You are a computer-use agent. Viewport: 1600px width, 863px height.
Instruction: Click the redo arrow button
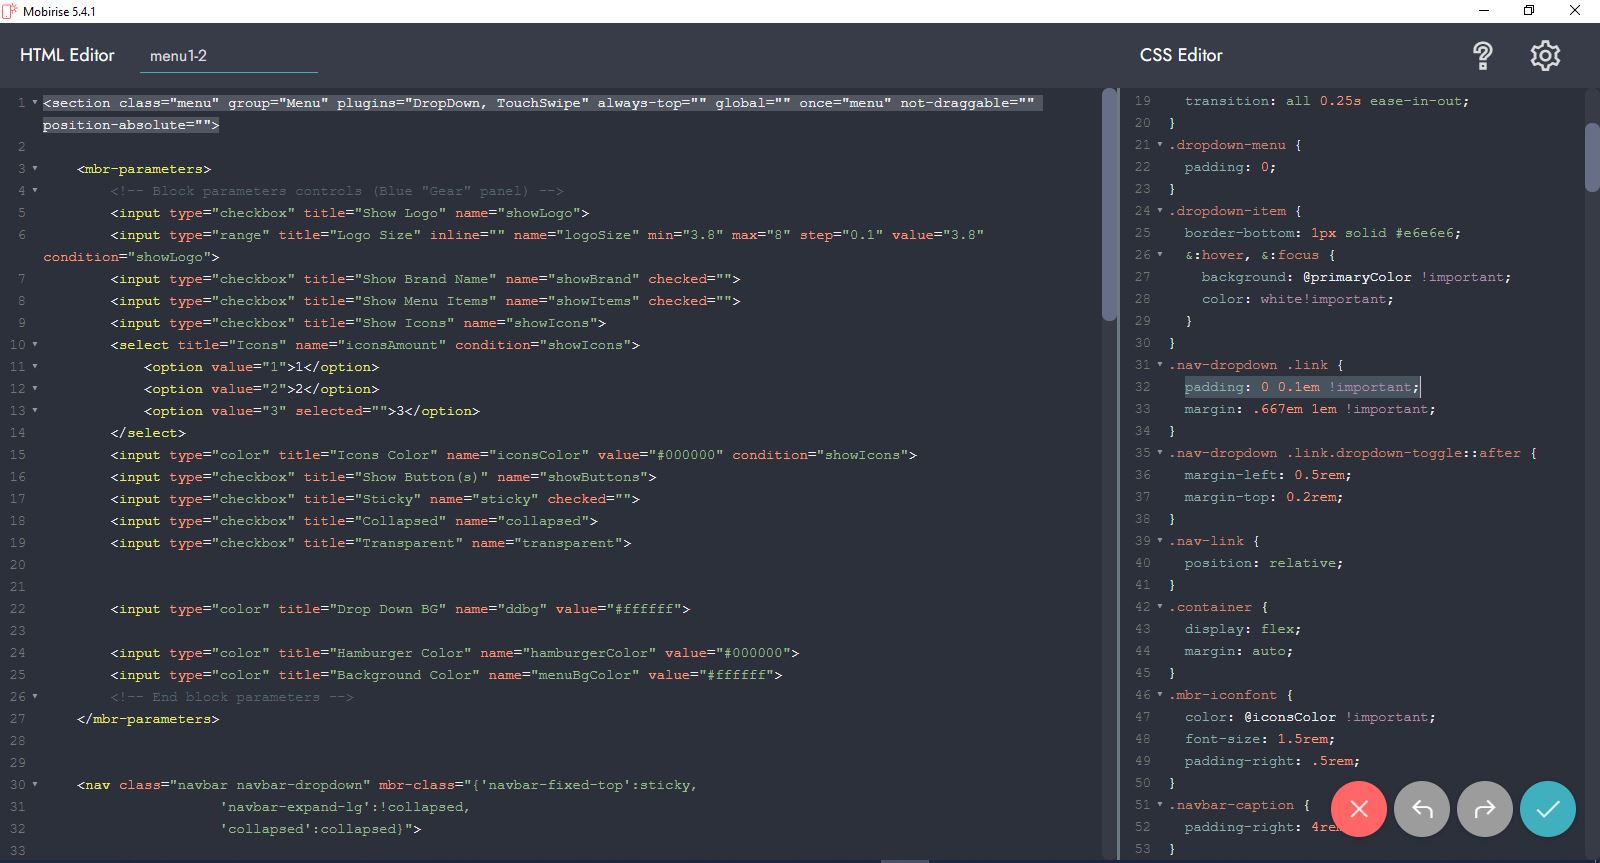point(1485,809)
